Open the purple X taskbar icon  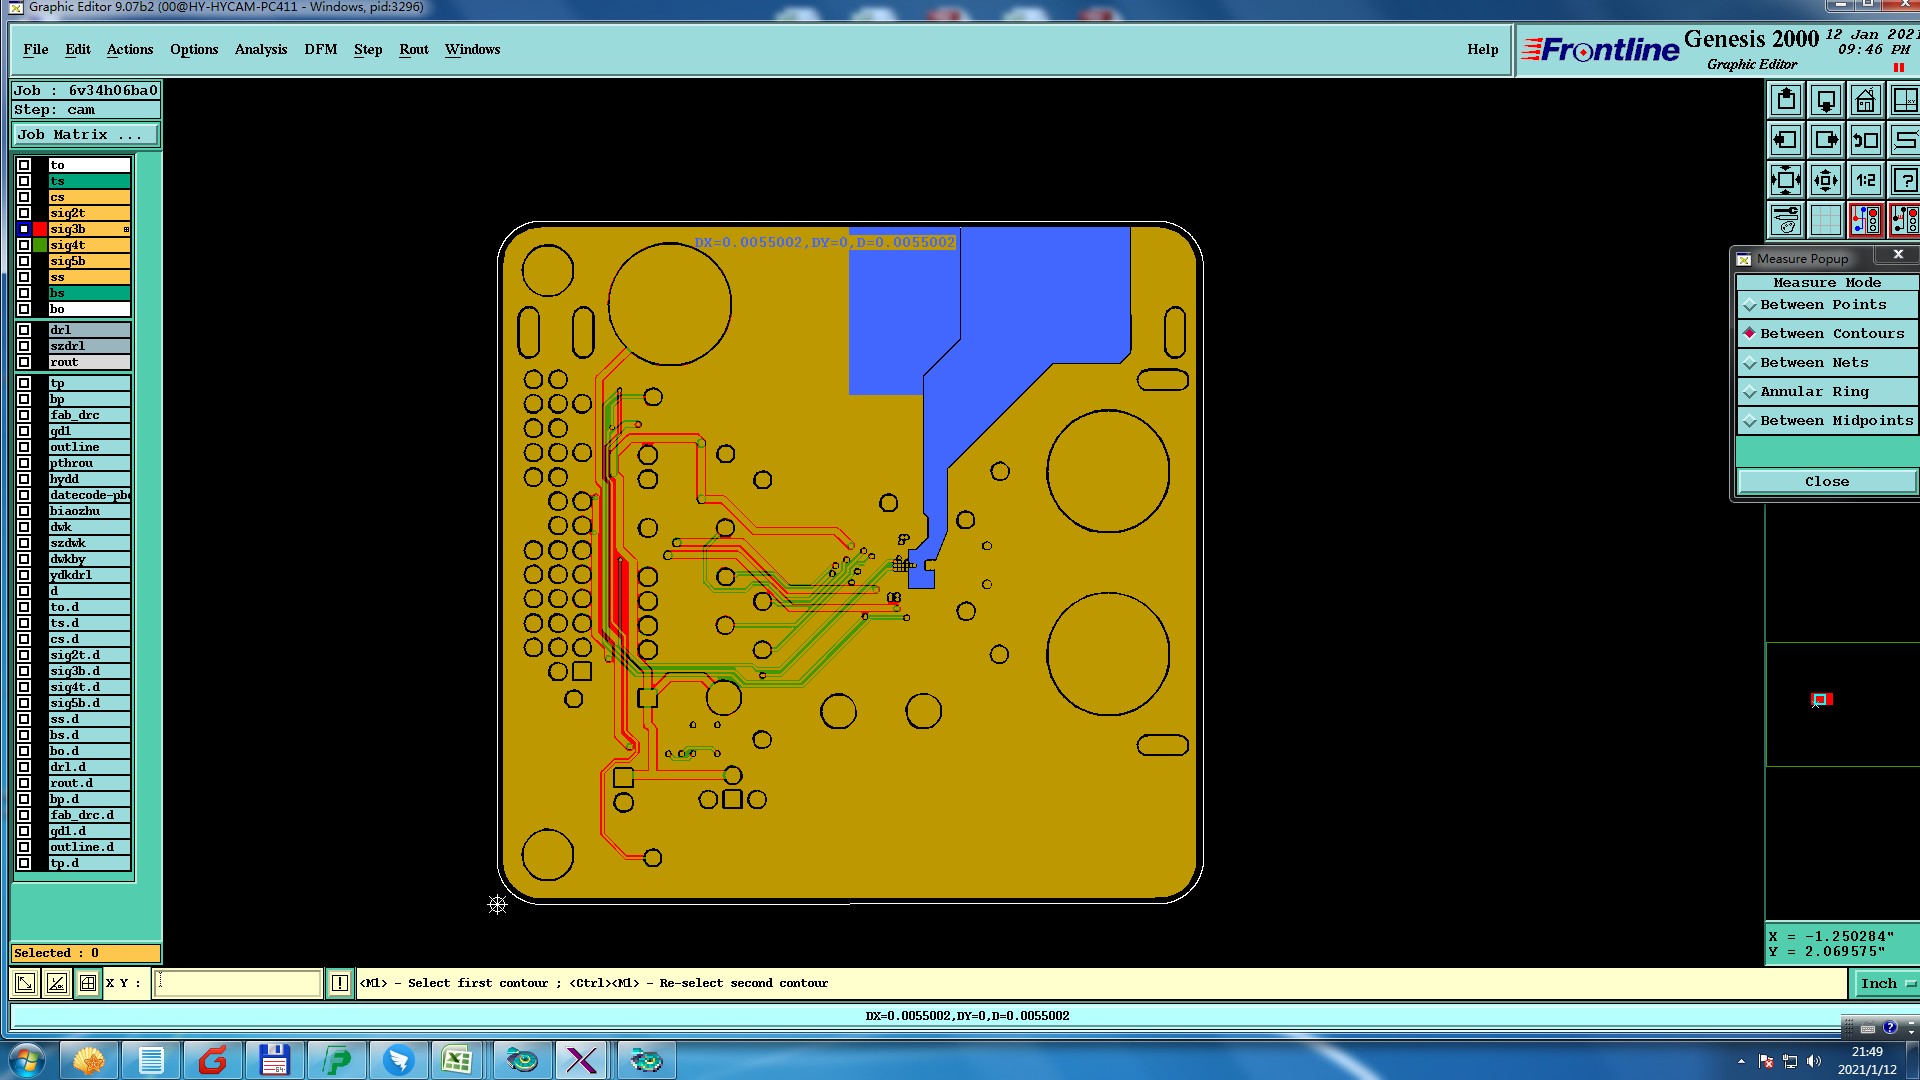click(581, 1060)
